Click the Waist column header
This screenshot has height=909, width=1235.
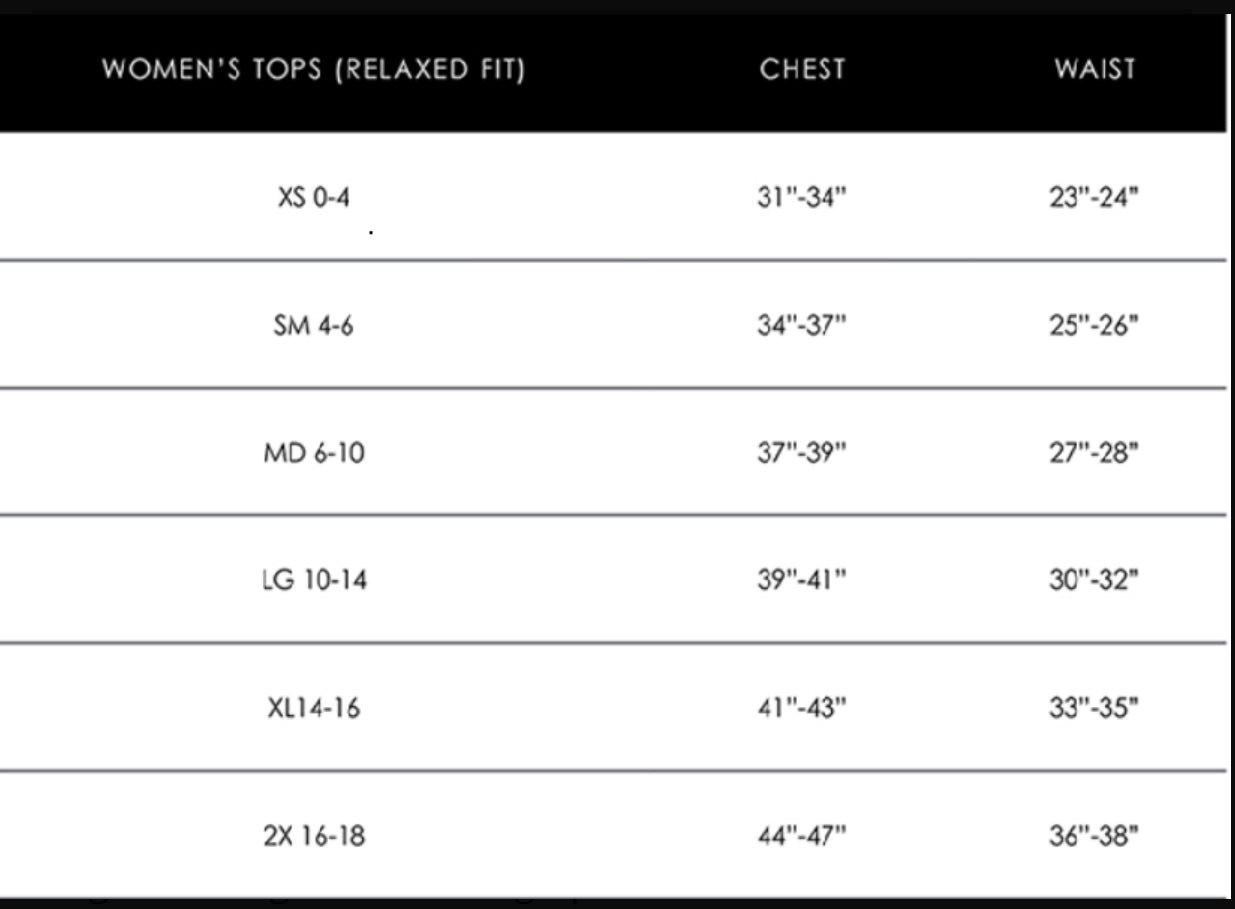point(1094,69)
